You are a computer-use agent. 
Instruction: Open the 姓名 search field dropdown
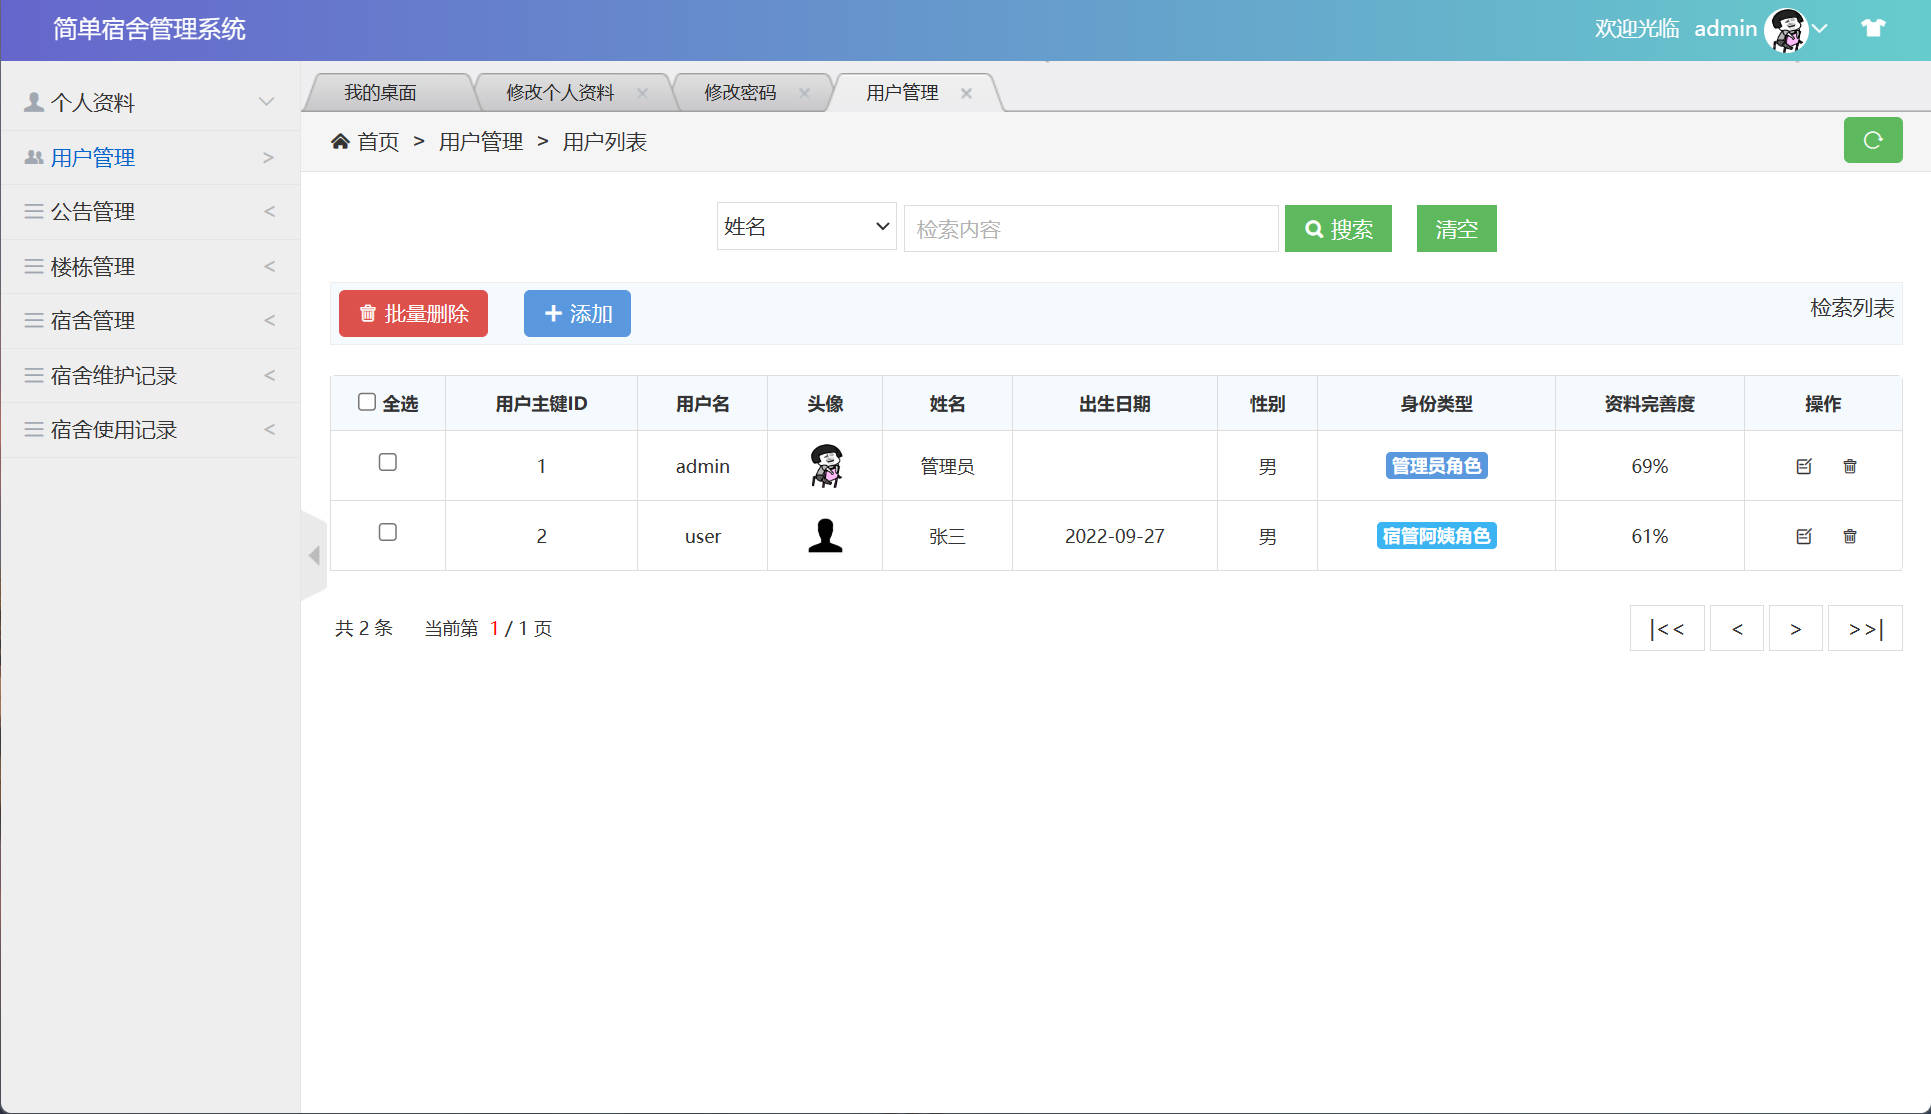point(806,227)
